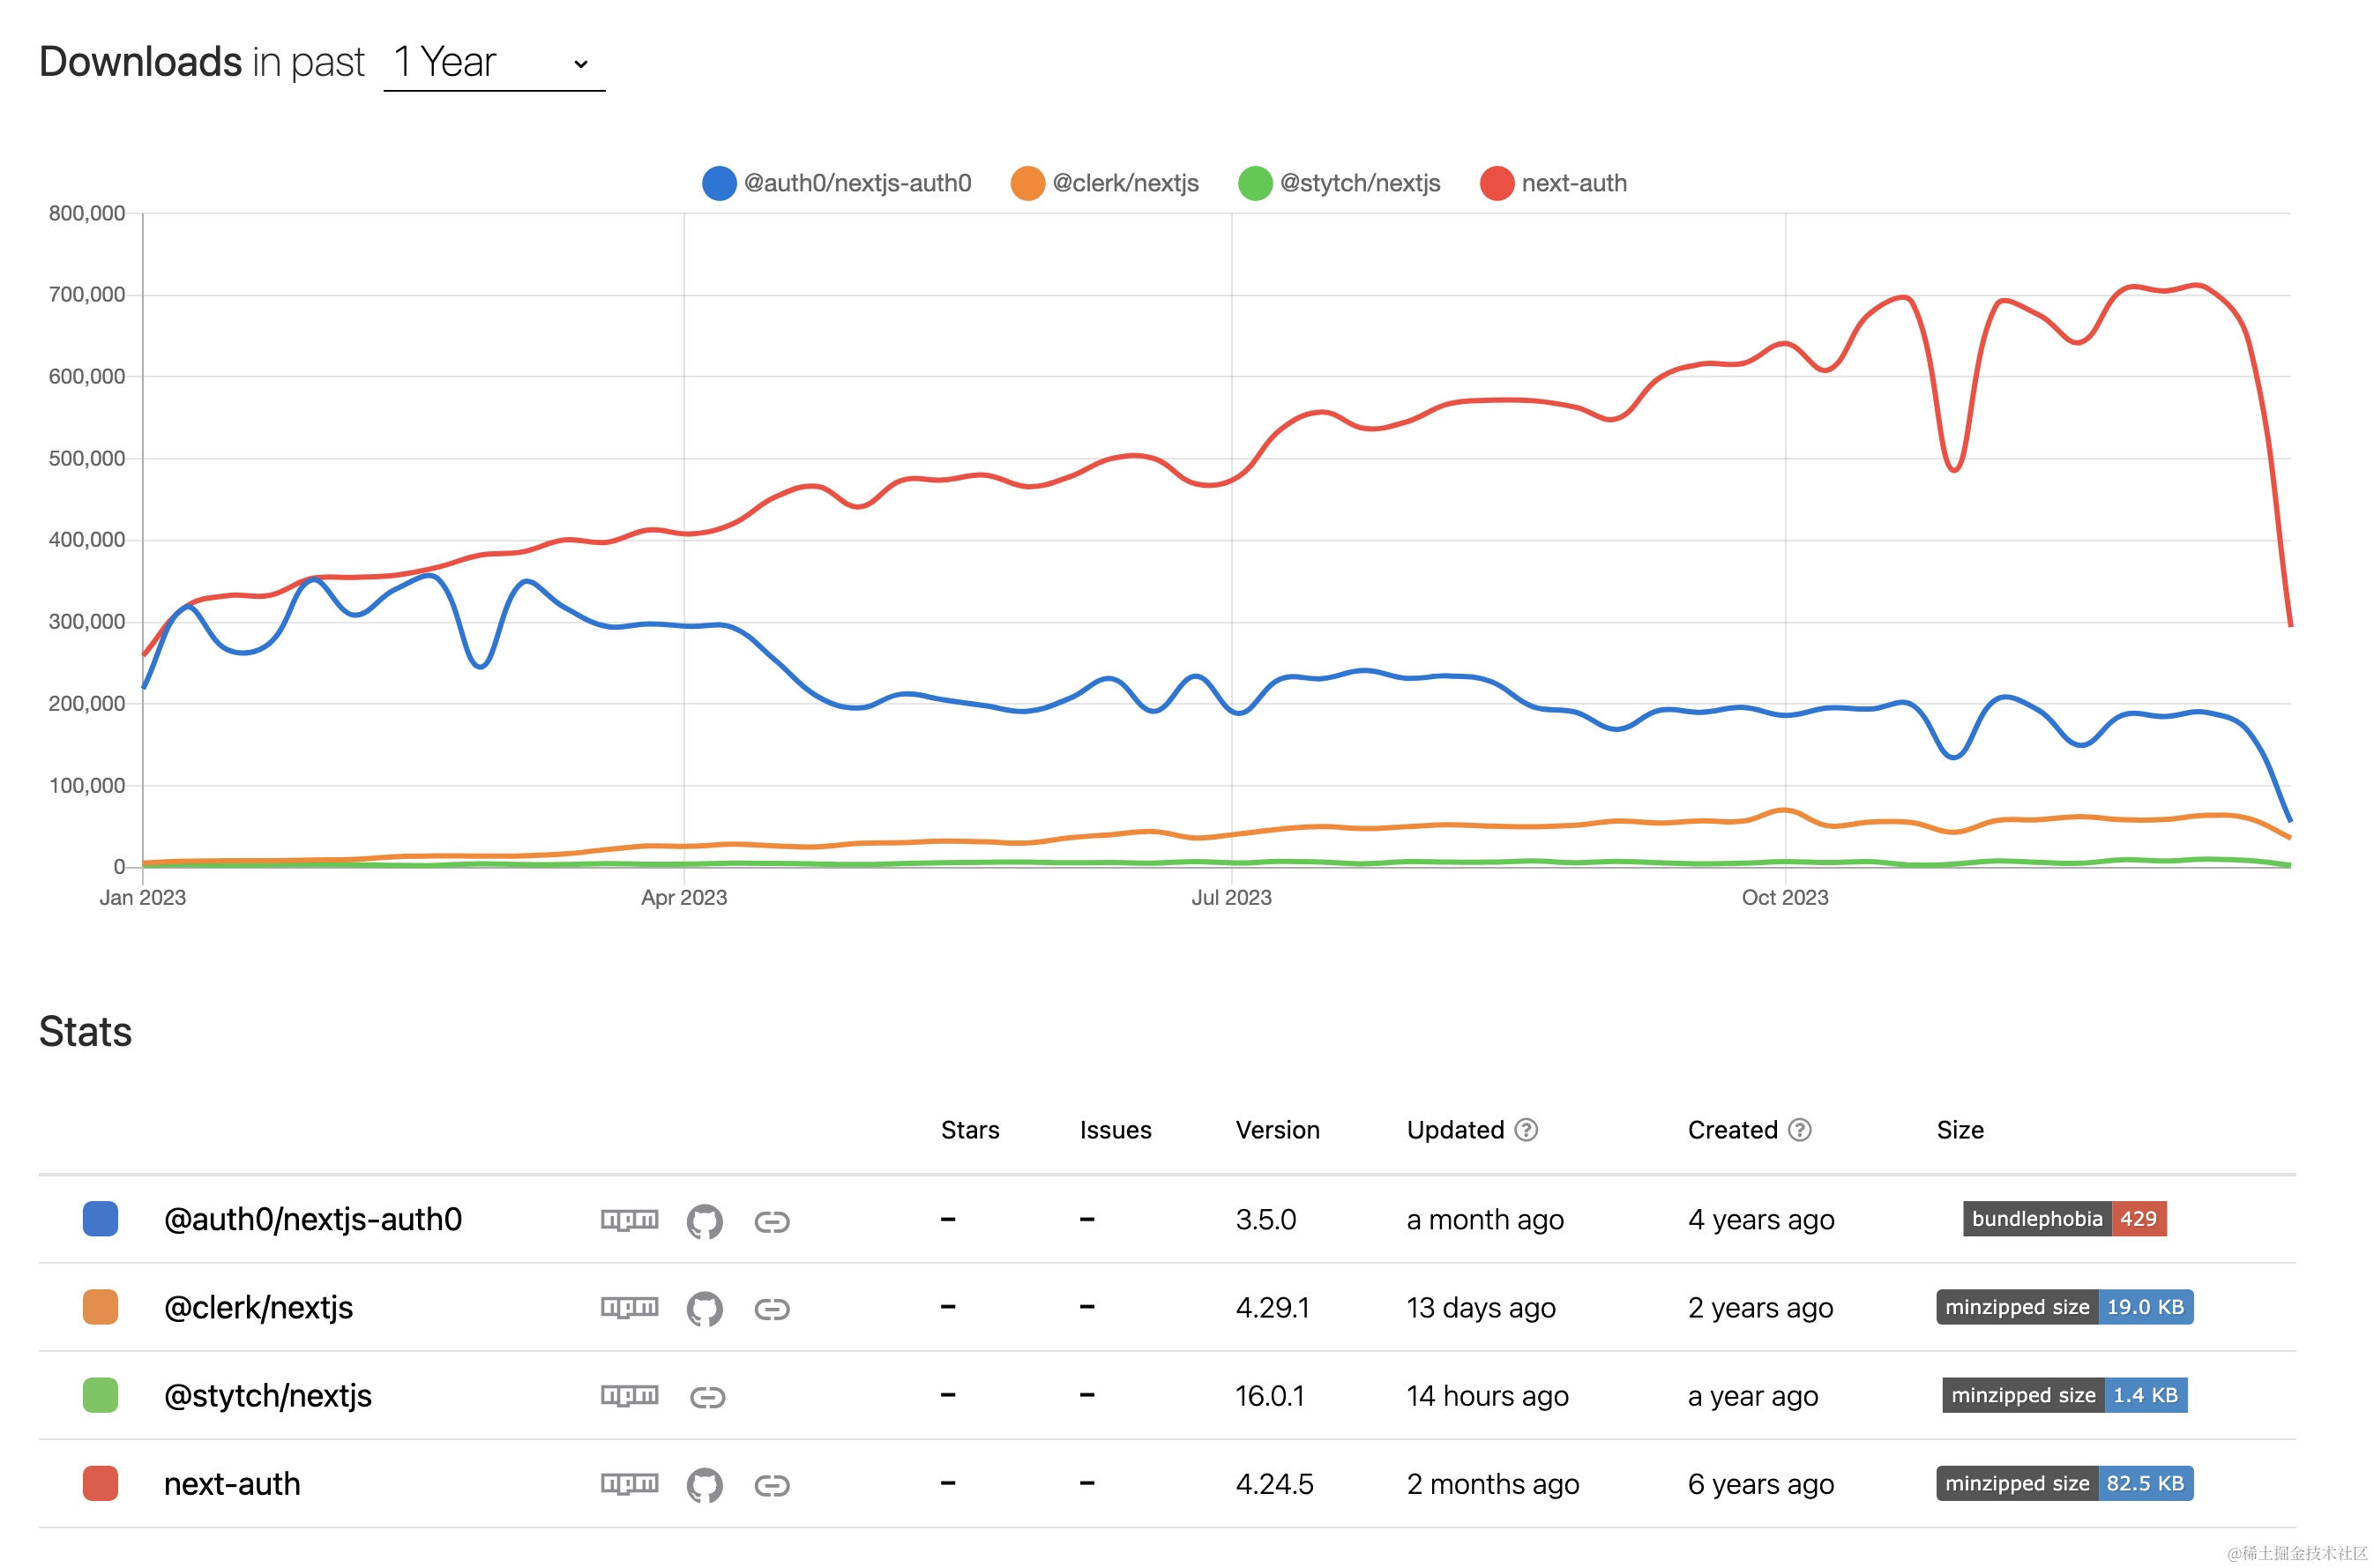Click homepage link icon for @stytch/nextjs
2374x1568 pixels.
[x=707, y=1397]
